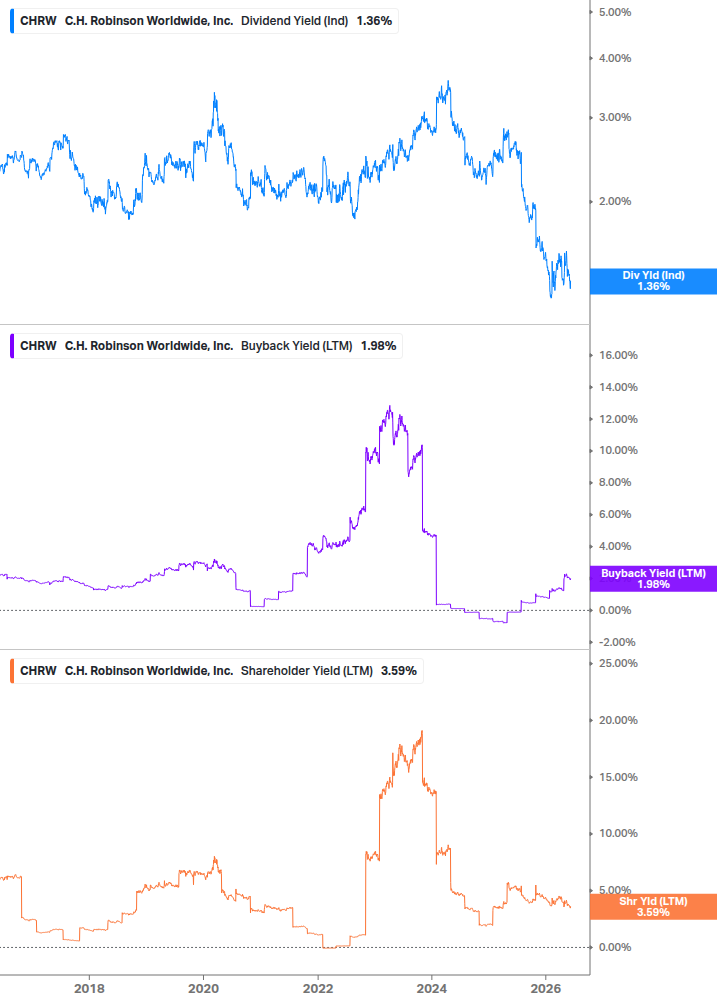
Task: Click the 2024 label on the time axis
Action: click(432, 989)
